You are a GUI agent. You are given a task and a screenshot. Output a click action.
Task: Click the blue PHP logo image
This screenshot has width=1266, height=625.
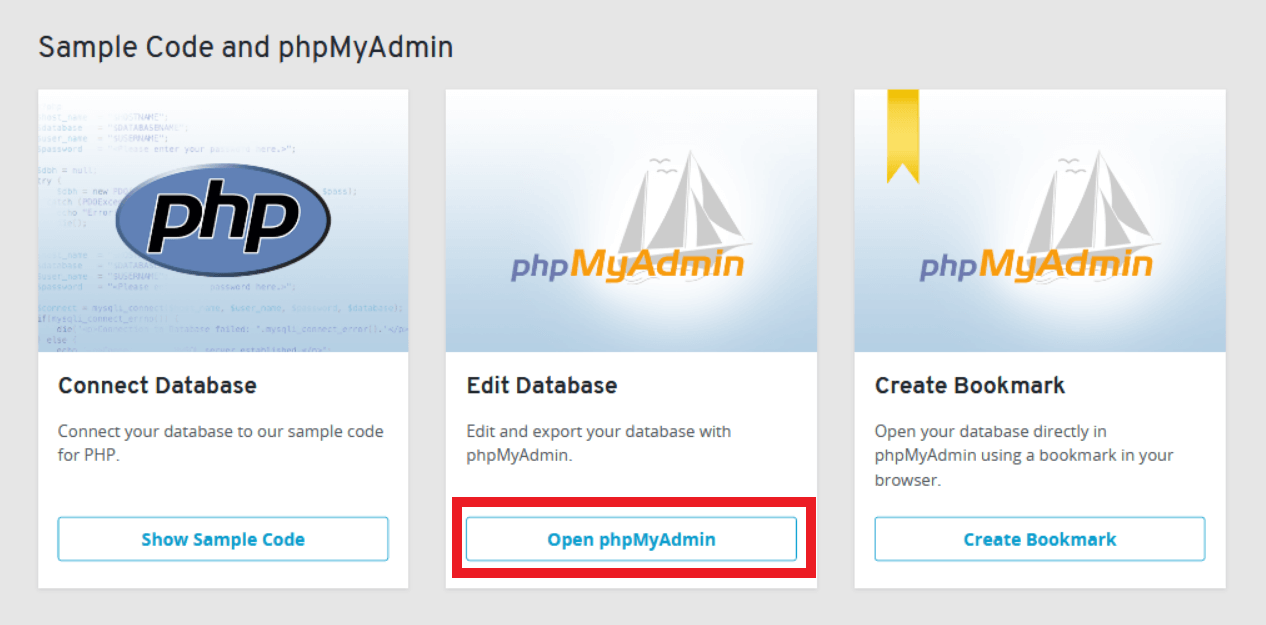click(x=223, y=221)
